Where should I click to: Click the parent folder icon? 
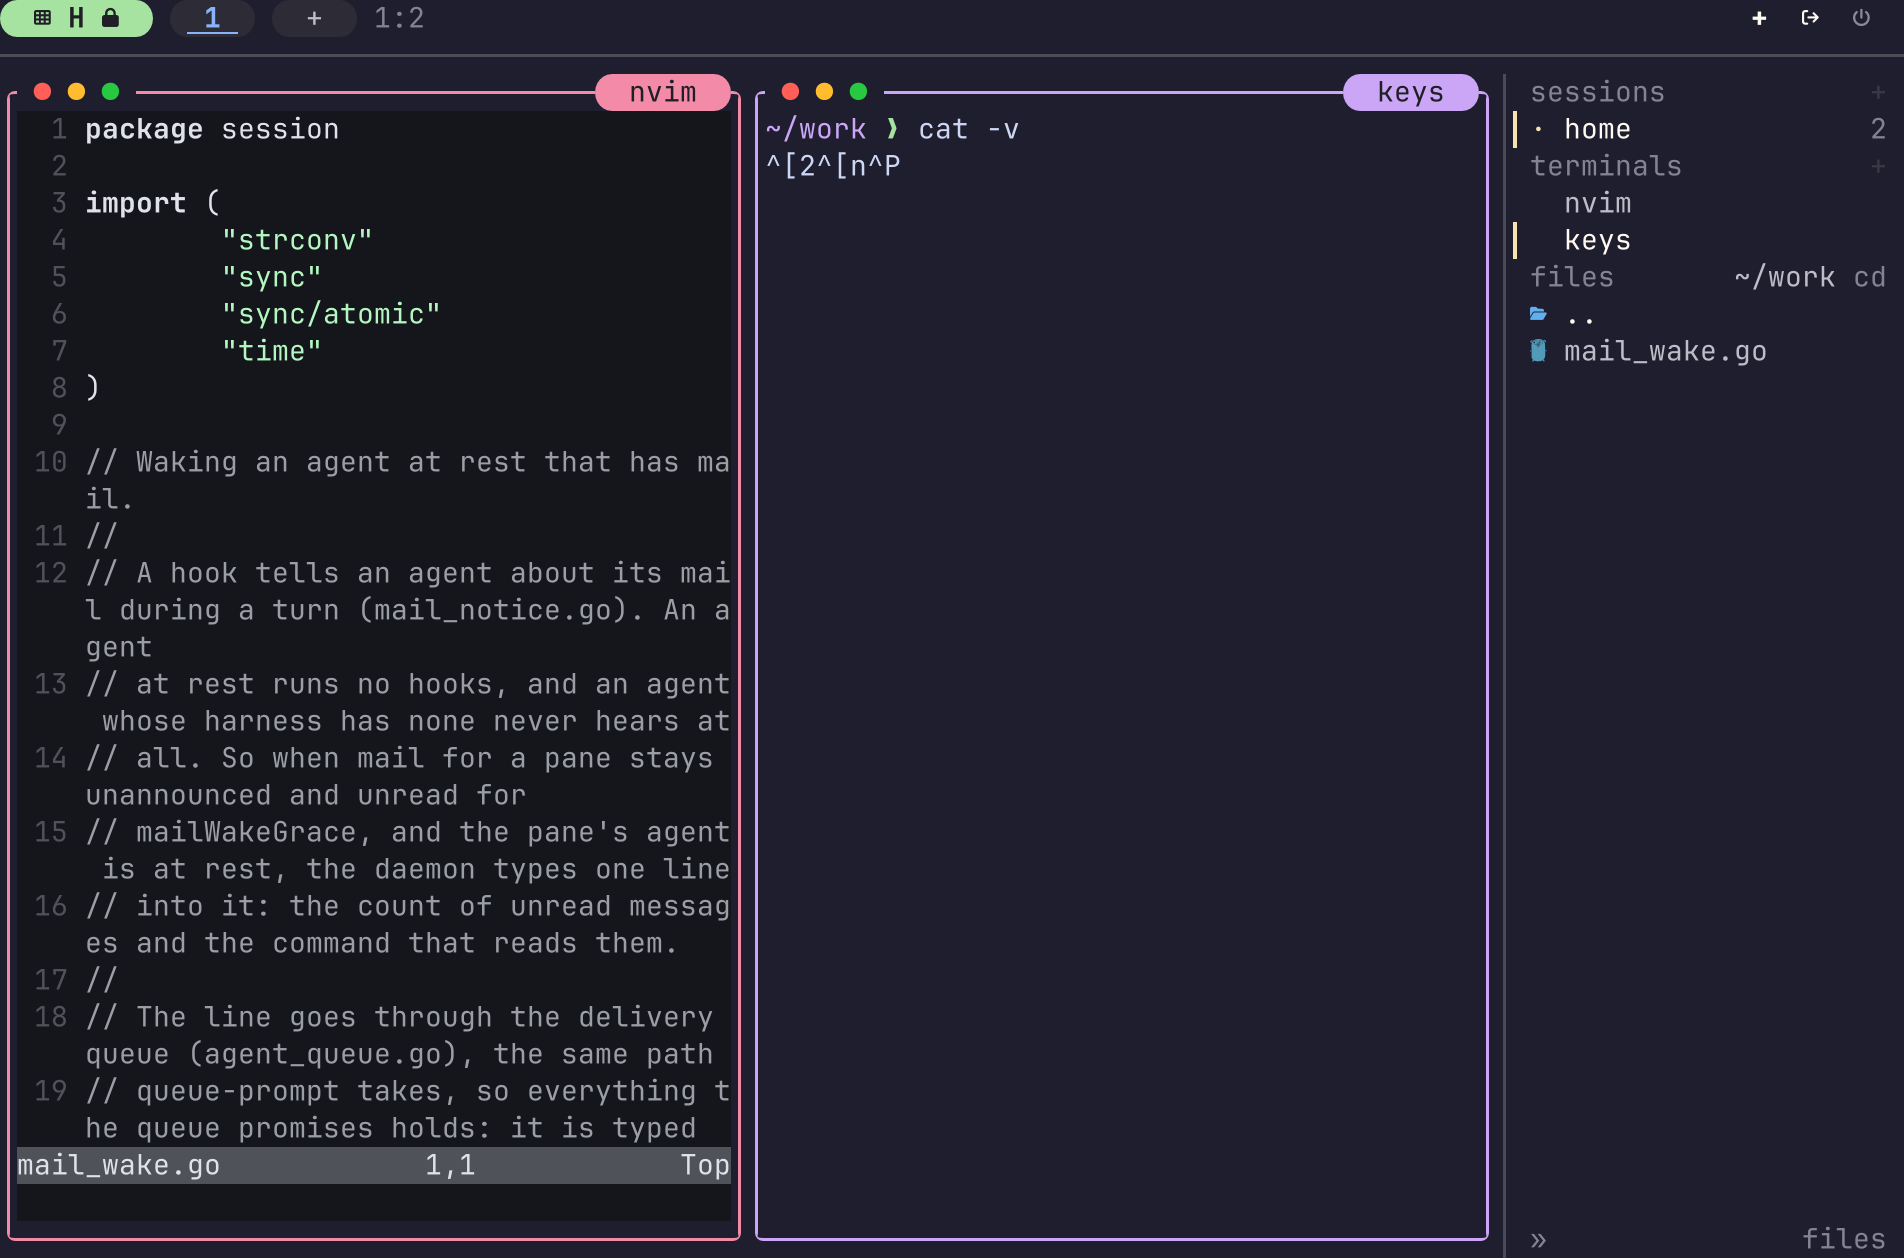point(1538,314)
